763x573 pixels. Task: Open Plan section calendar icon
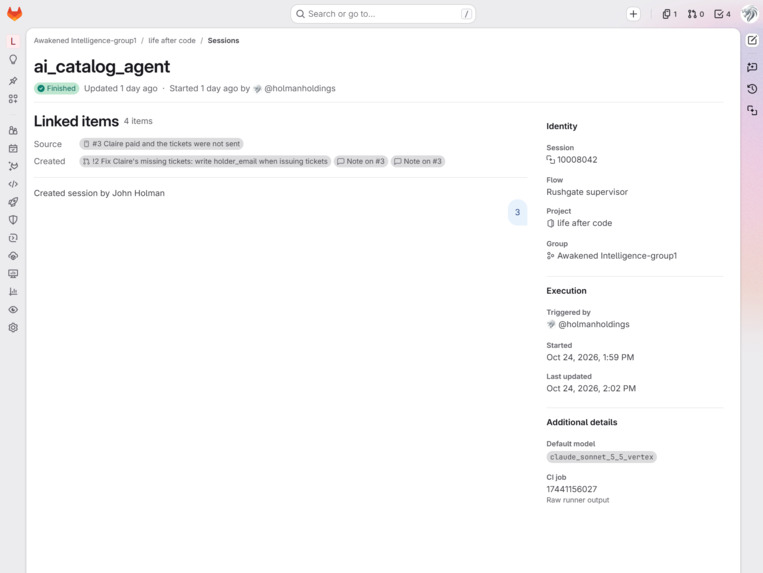[x=13, y=148]
